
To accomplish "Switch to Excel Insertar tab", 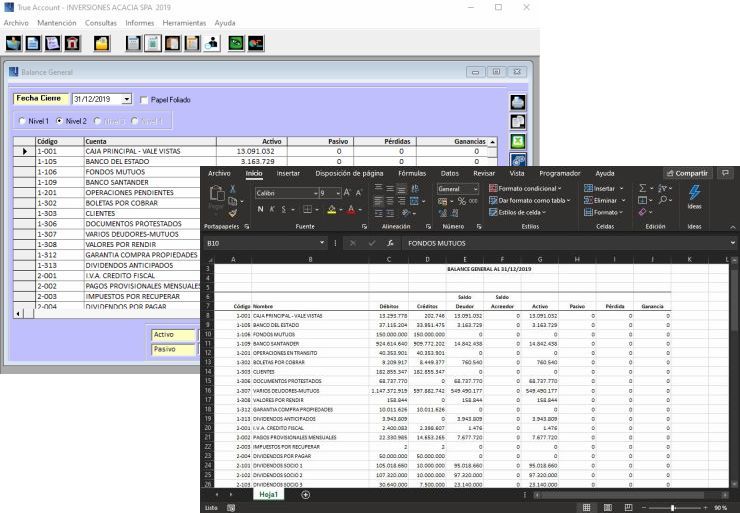I will pos(288,173).
